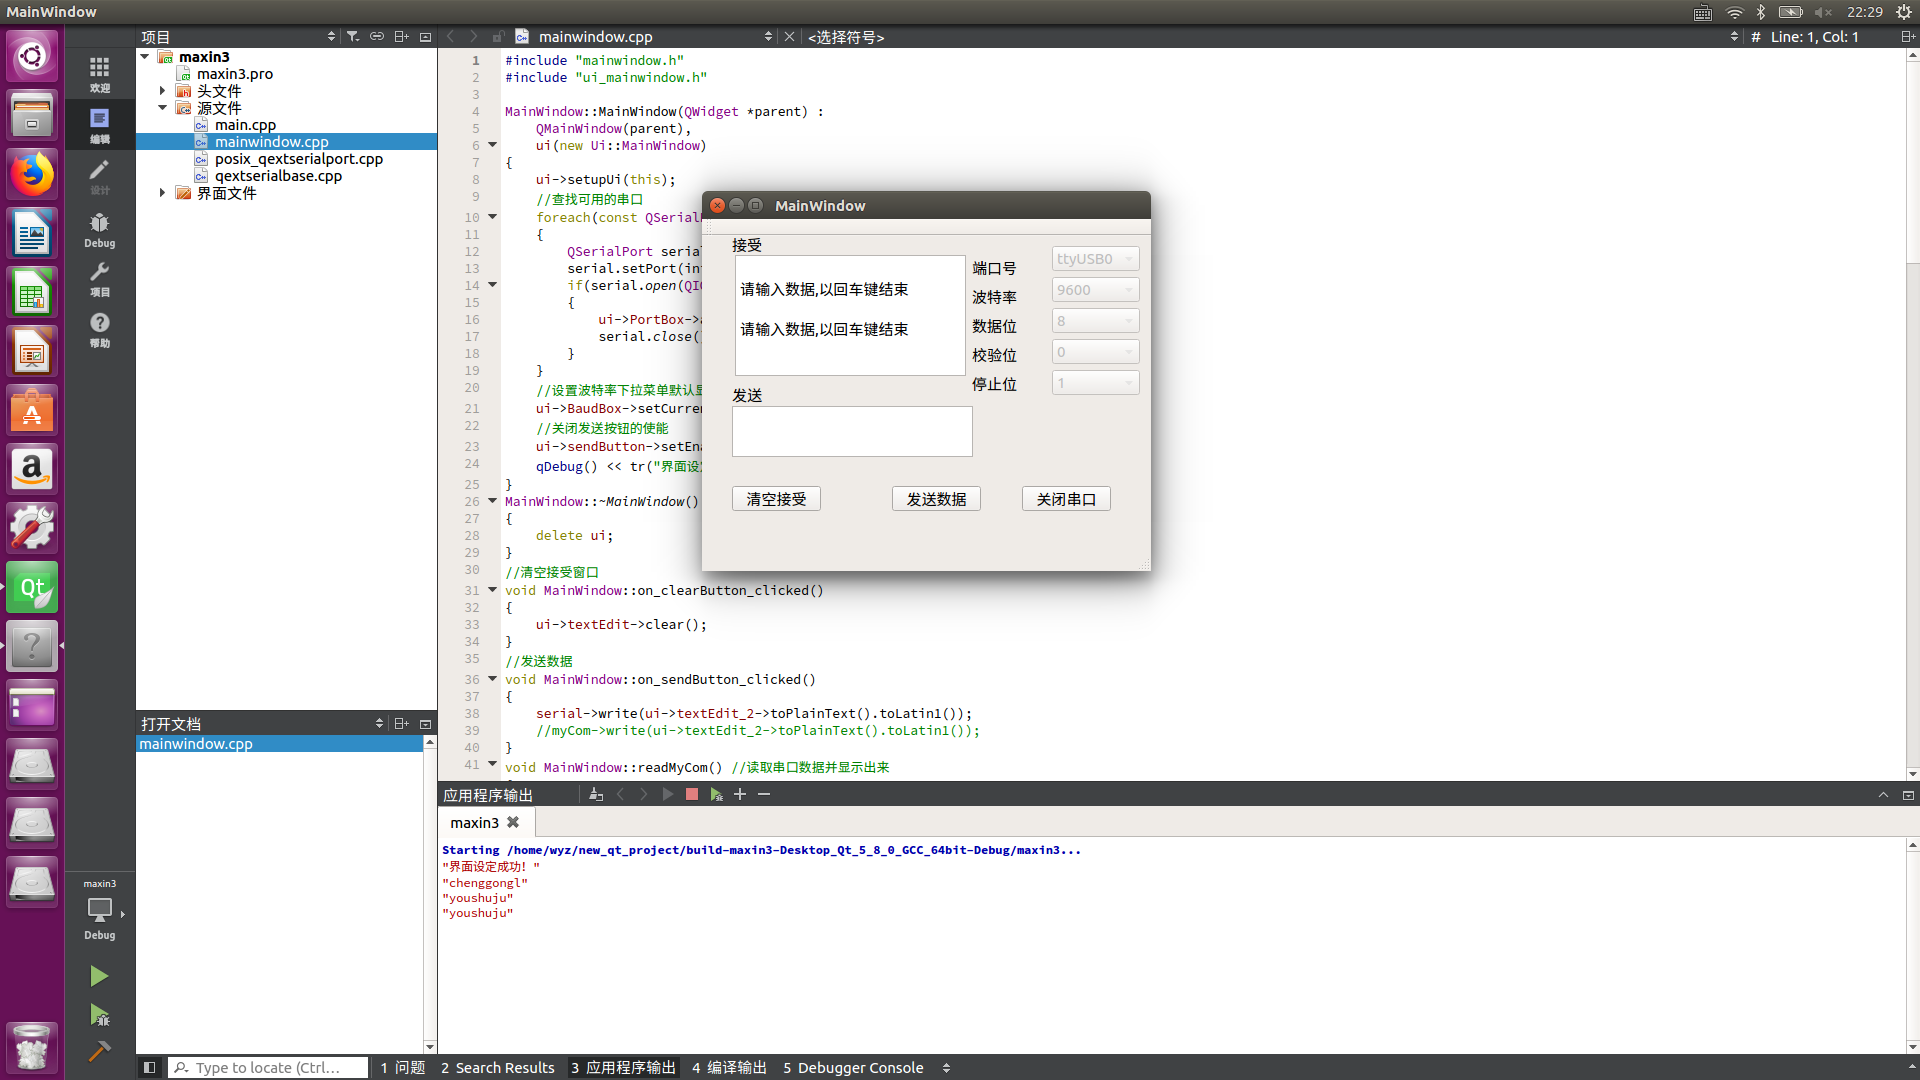Click 清空接受 button
Image resolution: width=1920 pixels, height=1080 pixels.
tap(776, 499)
